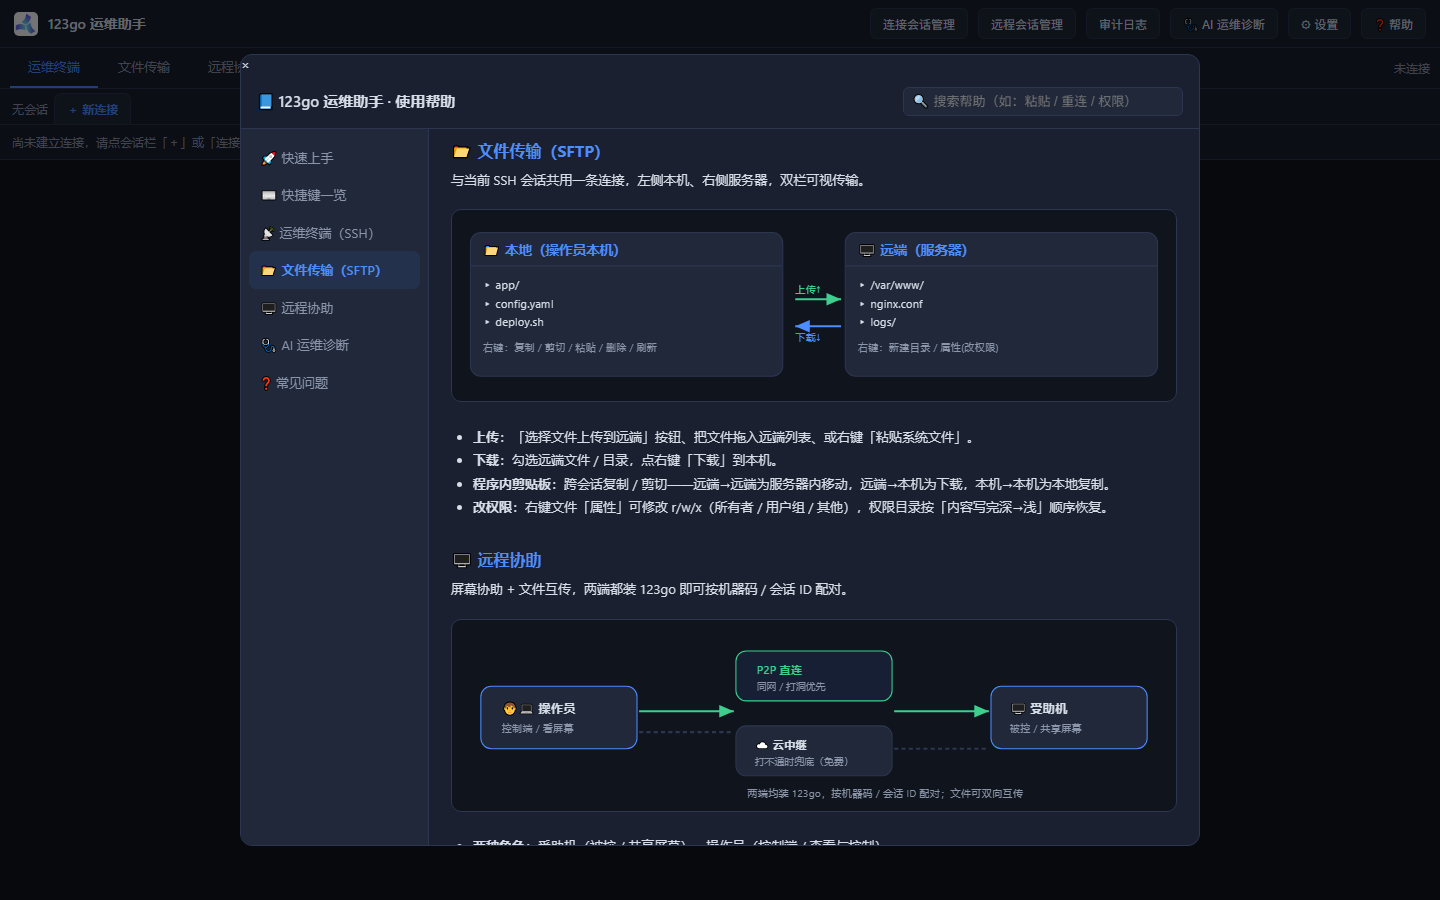Open 远程协助 help section in sidebar
Screen dimensions: 1440x900
[x=334, y=308]
